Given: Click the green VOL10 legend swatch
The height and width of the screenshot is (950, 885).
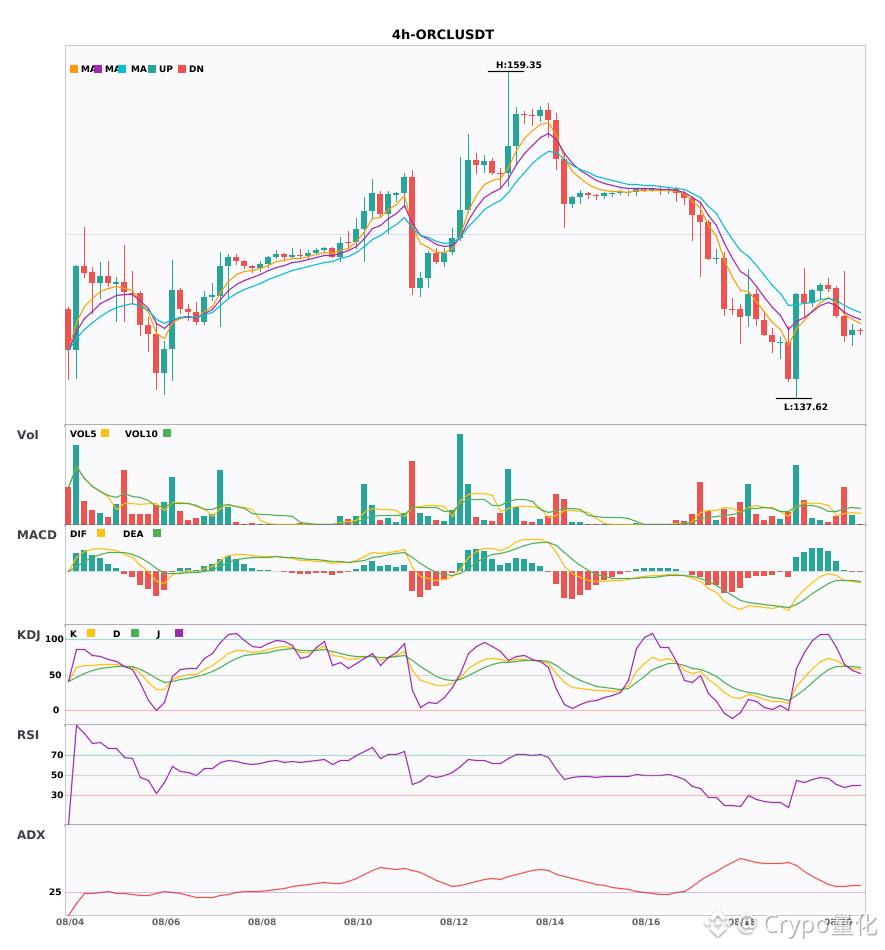Looking at the screenshot, I should click(x=167, y=433).
